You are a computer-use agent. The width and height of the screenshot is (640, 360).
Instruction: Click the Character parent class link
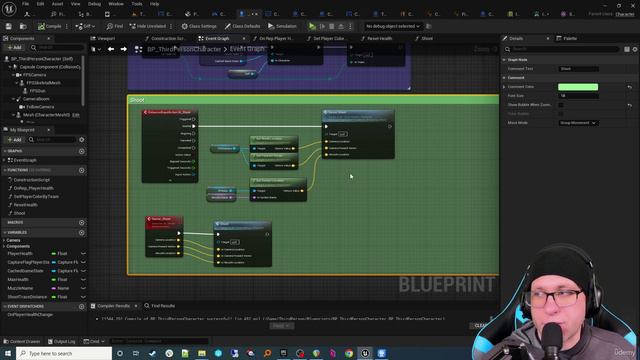[625, 14]
